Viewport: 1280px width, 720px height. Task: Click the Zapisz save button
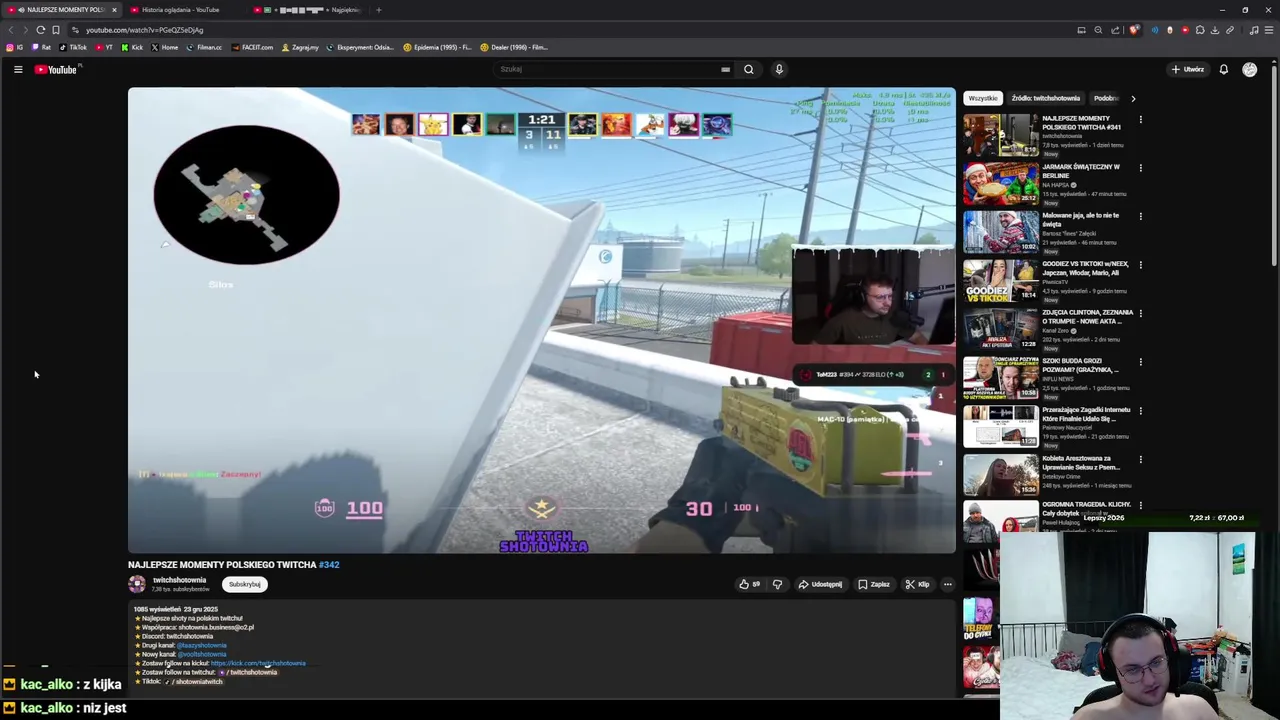click(x=873, y=584)
